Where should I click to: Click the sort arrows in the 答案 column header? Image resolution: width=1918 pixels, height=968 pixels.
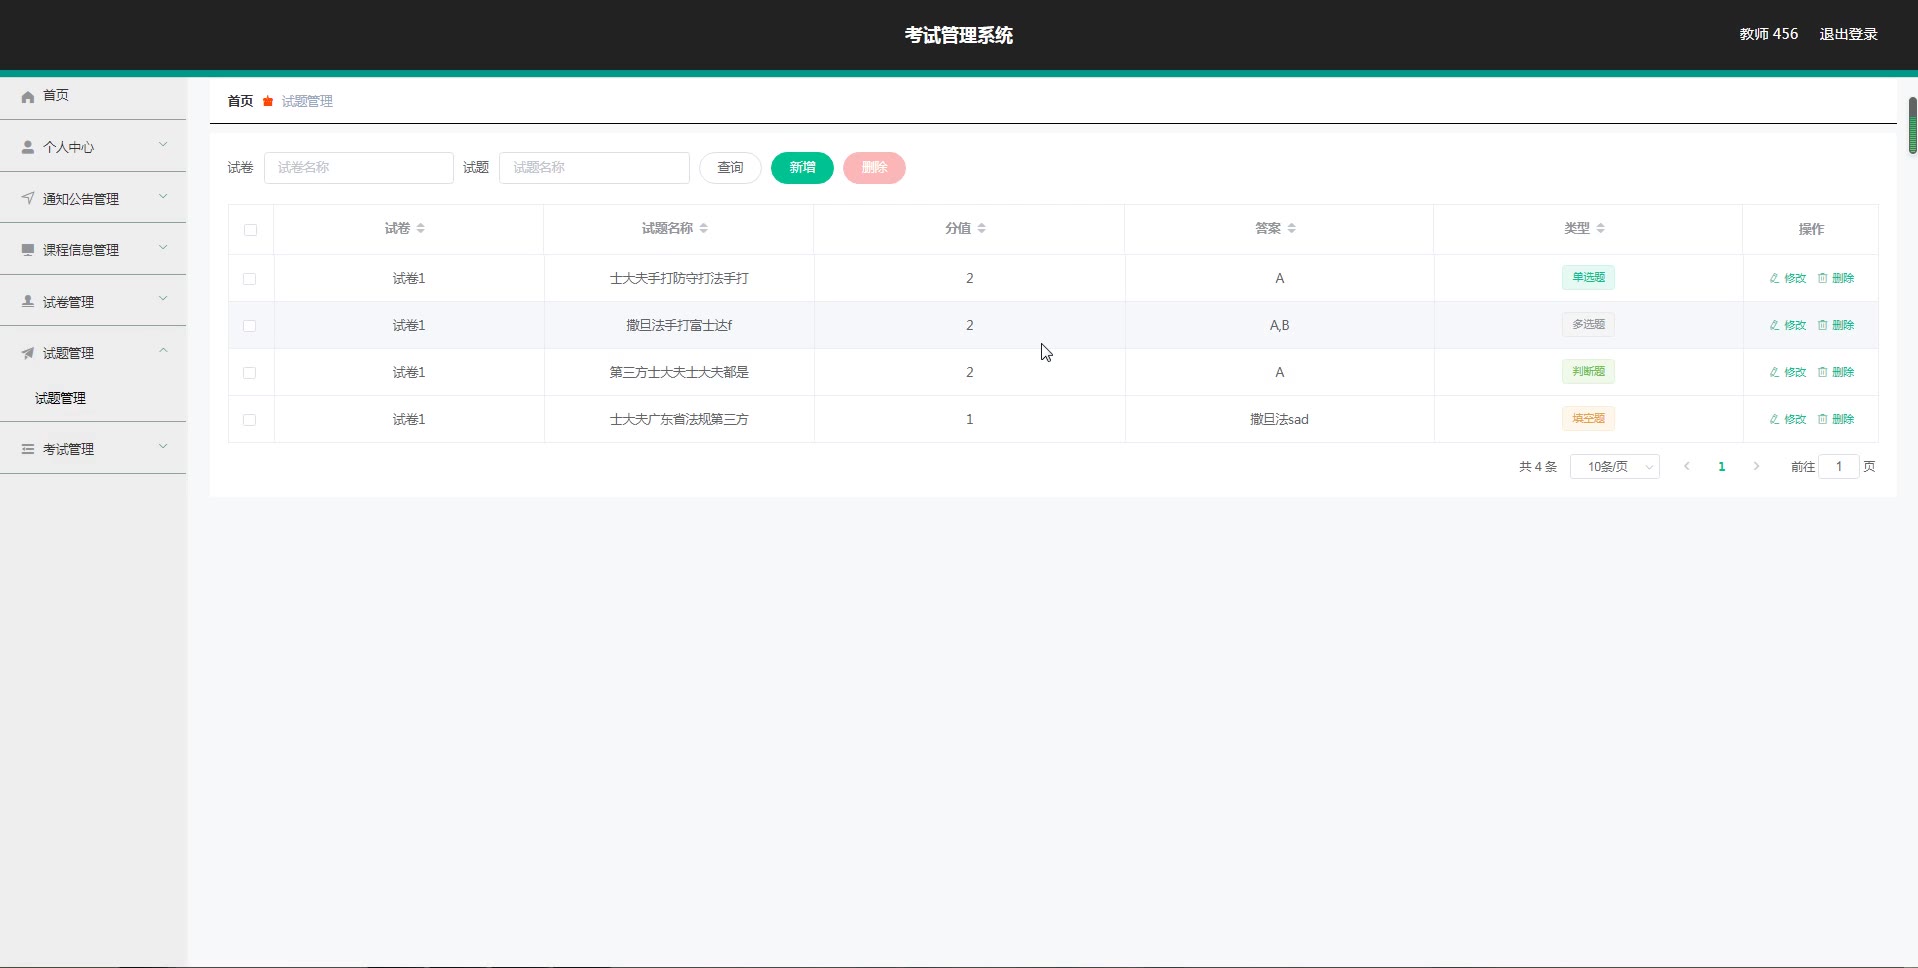tap(1292, 229)
